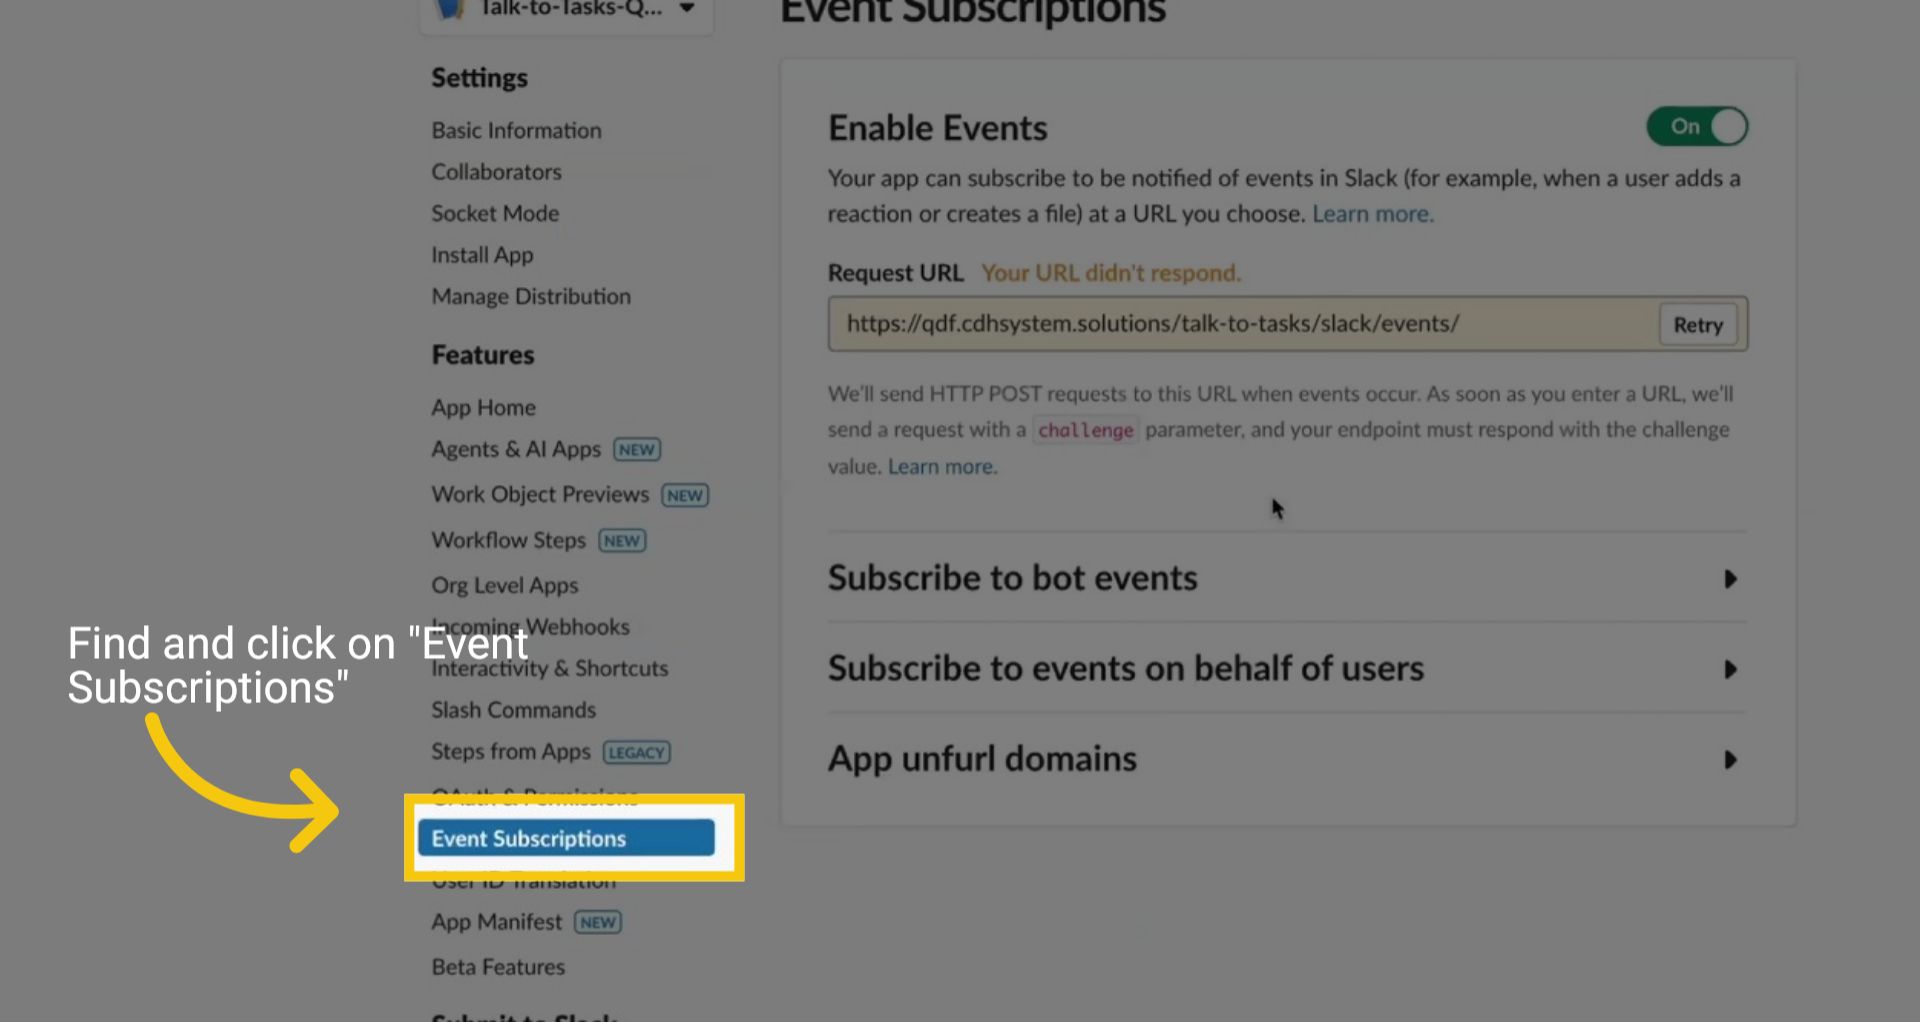Viewport: 1920px width, 1022px height.
Task: Open Basic Information settings
Action: tap(516, 130)
